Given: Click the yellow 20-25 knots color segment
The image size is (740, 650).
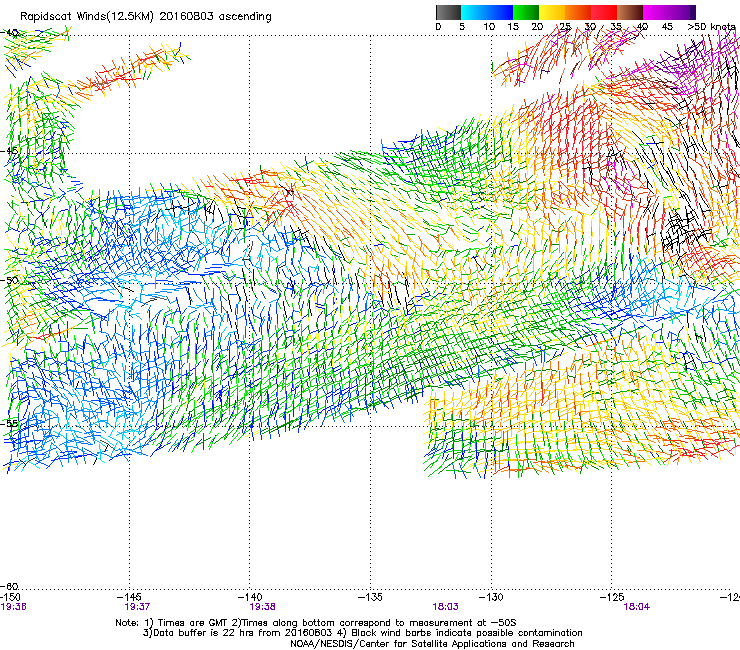Looking at the screenshot, I should point(552,12).
